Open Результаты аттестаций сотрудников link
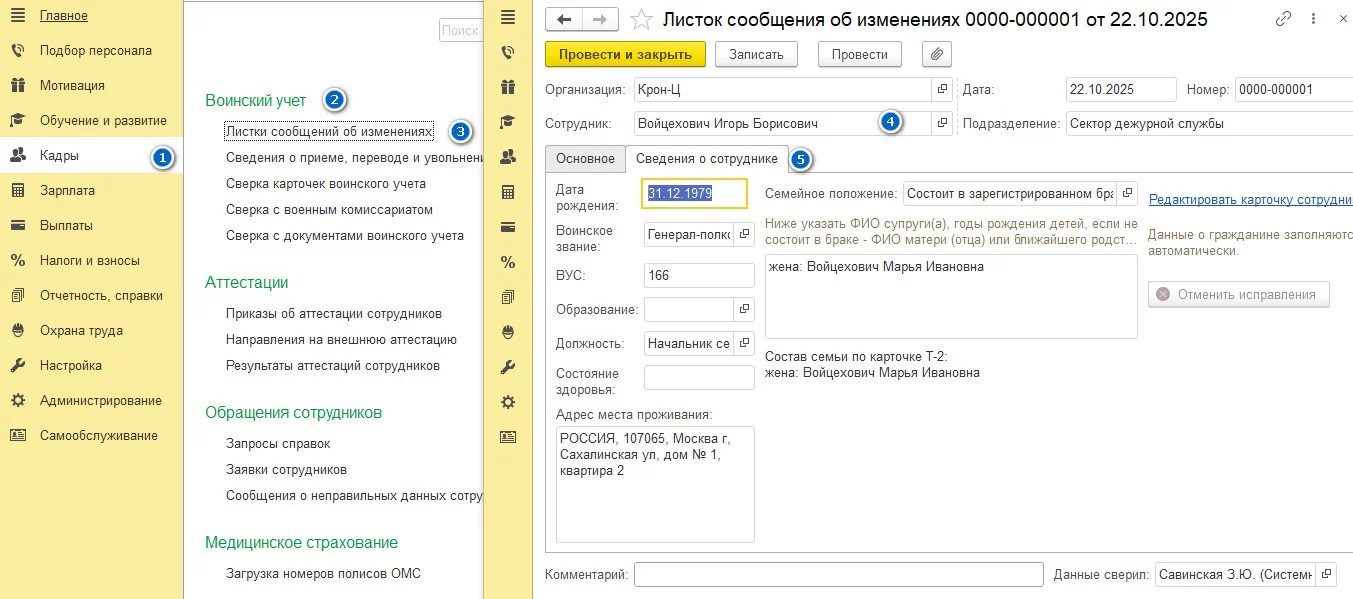Image resolution: width=1353 pixels, height=599 pixels. tap(333, 366)
